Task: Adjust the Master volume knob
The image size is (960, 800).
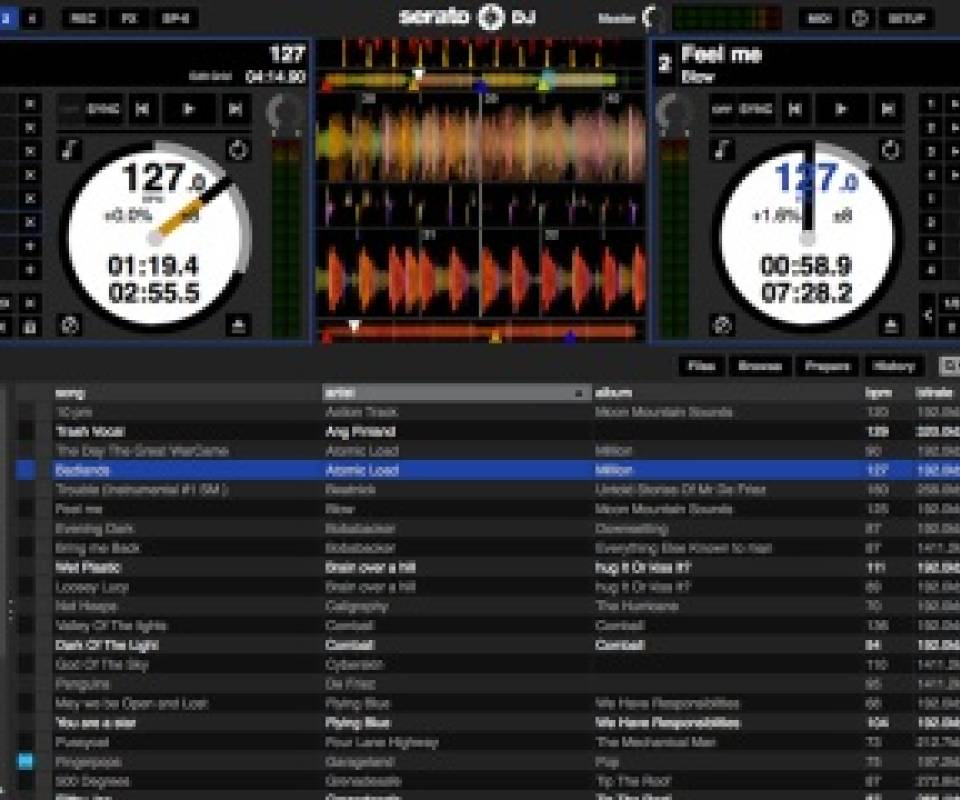Action: [653, 18]
